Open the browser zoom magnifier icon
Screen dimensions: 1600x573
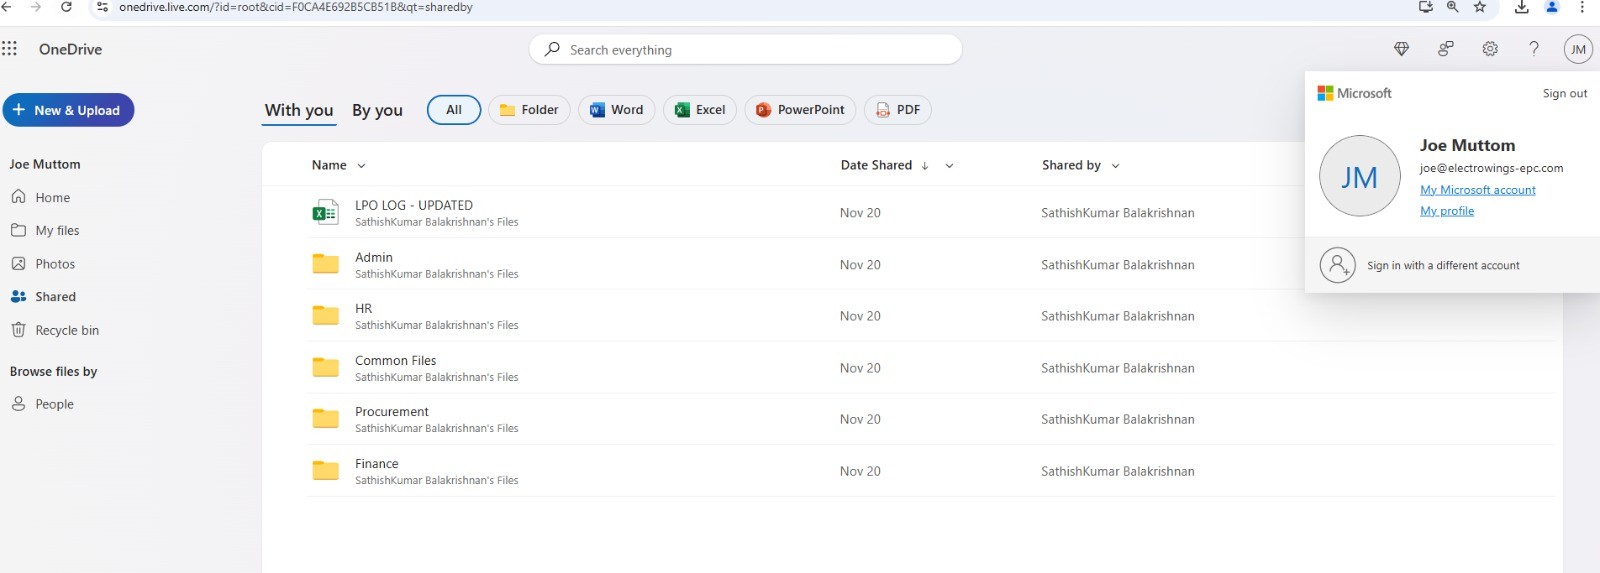pos(1453,7)
